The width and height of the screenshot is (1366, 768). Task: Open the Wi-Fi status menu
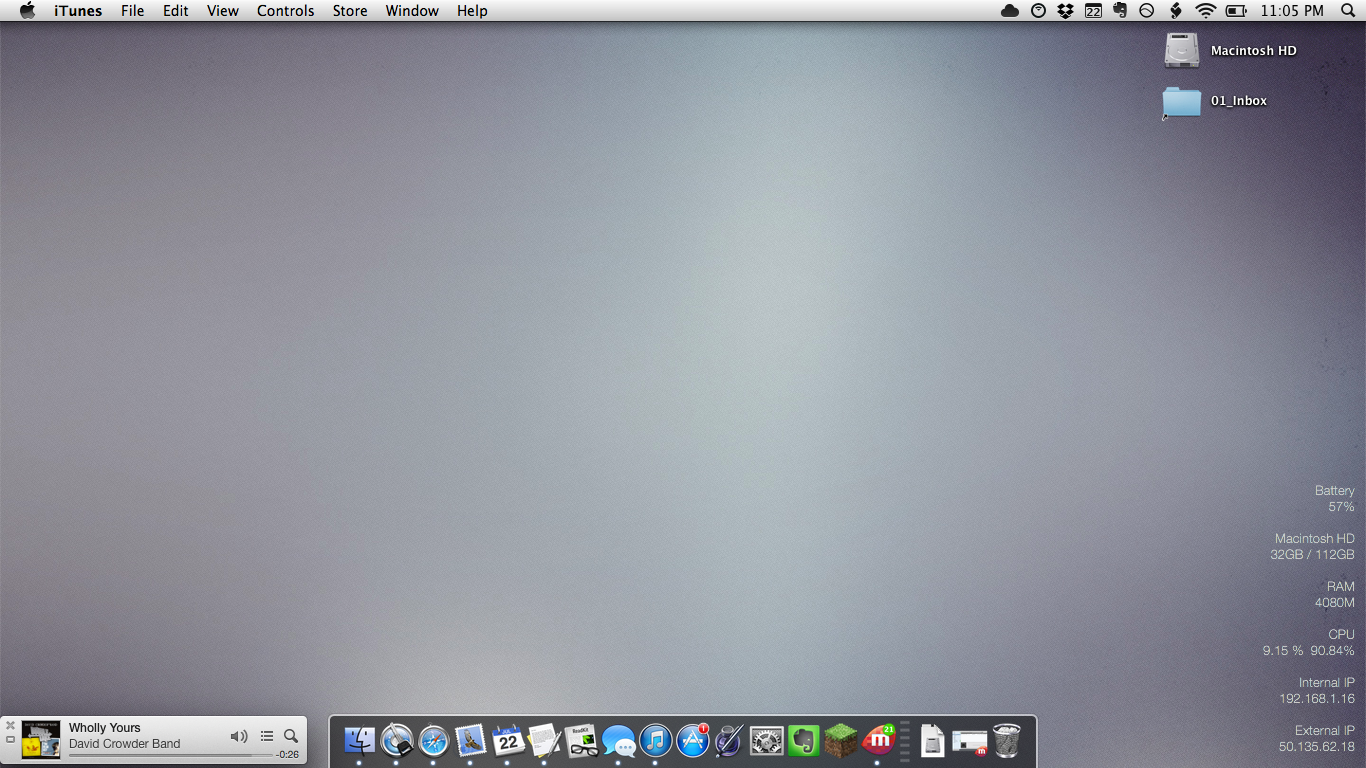click(1205, 11)
